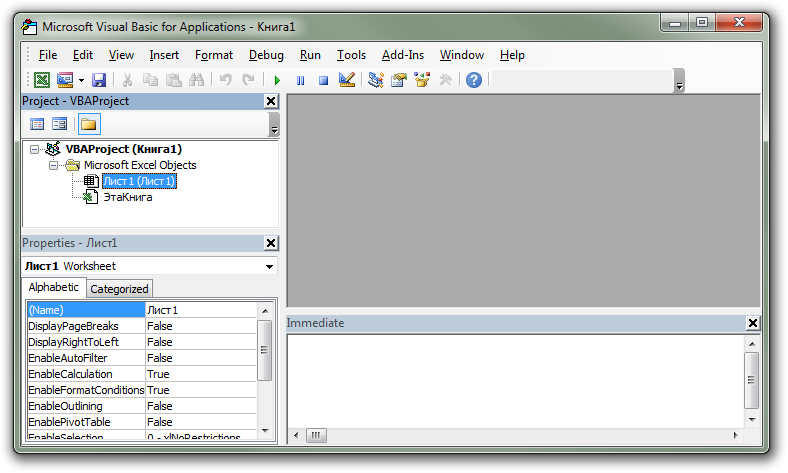Click the Cut scissors icon
Viewport: 788px width, 473px height.
127,80
